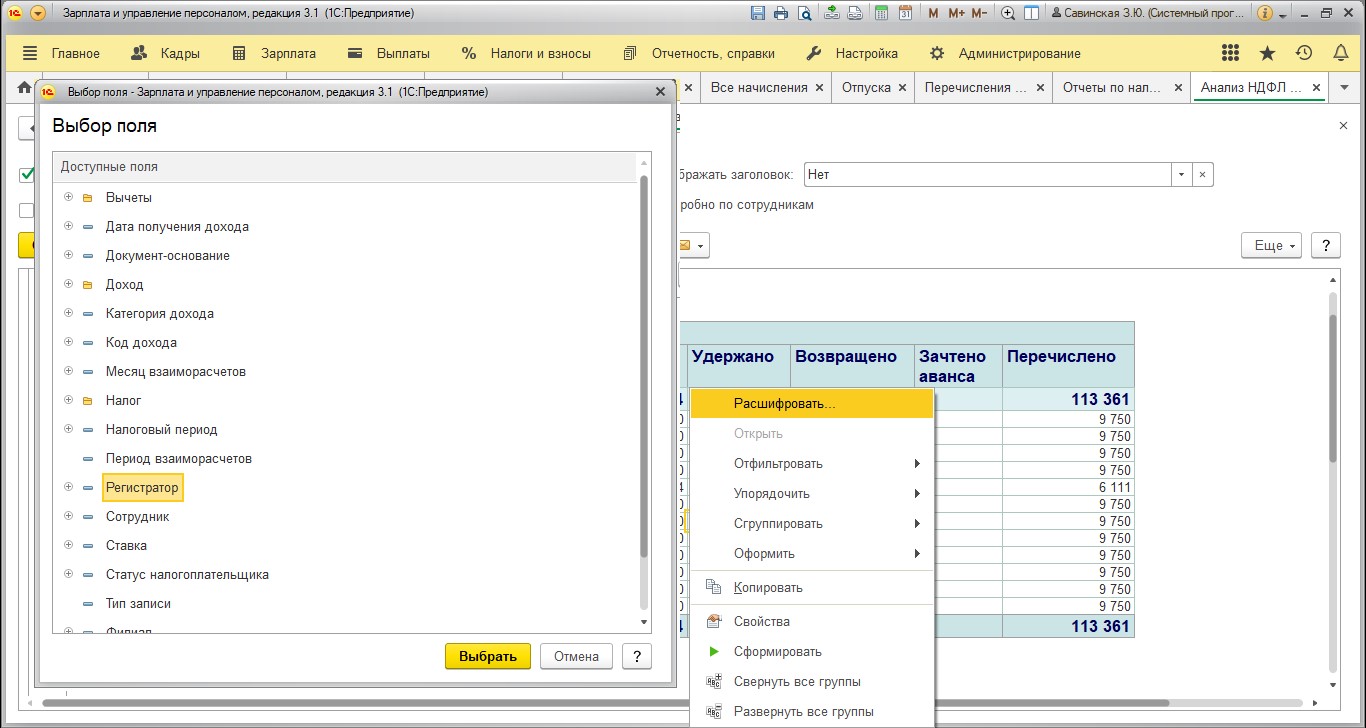Screen dimensions: 1366x728
Task: Choose Расшифровать in the context menu
Action: click(x=811, y=404)
